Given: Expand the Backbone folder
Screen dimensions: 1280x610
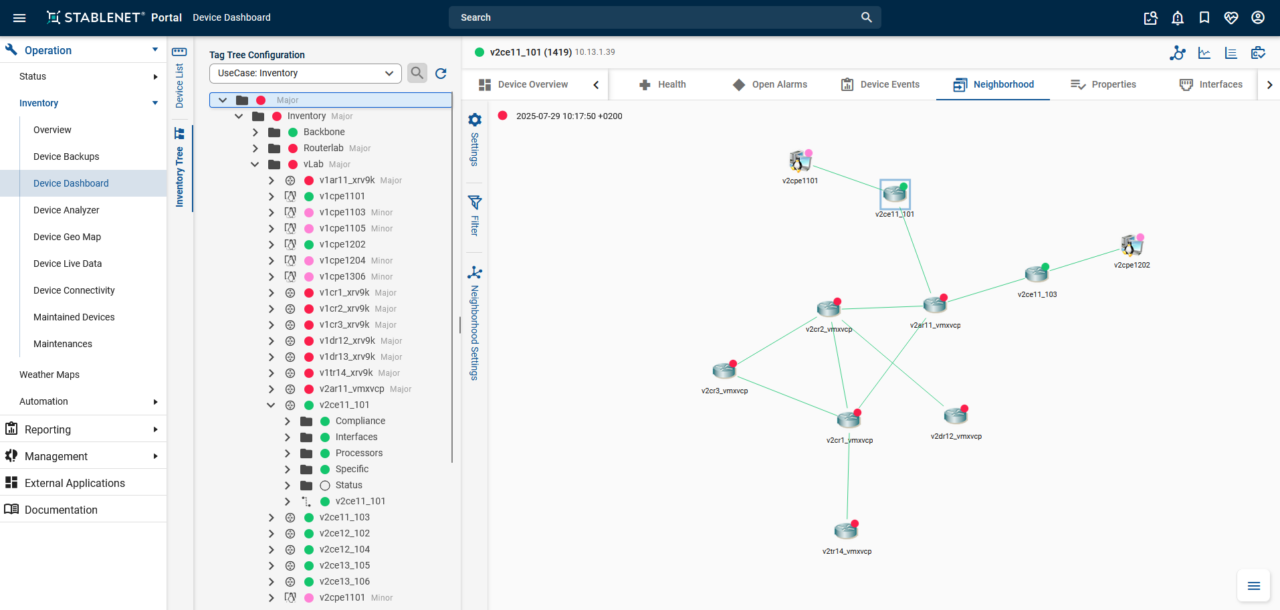Looking at the screenshot, I should click(255, 132).
